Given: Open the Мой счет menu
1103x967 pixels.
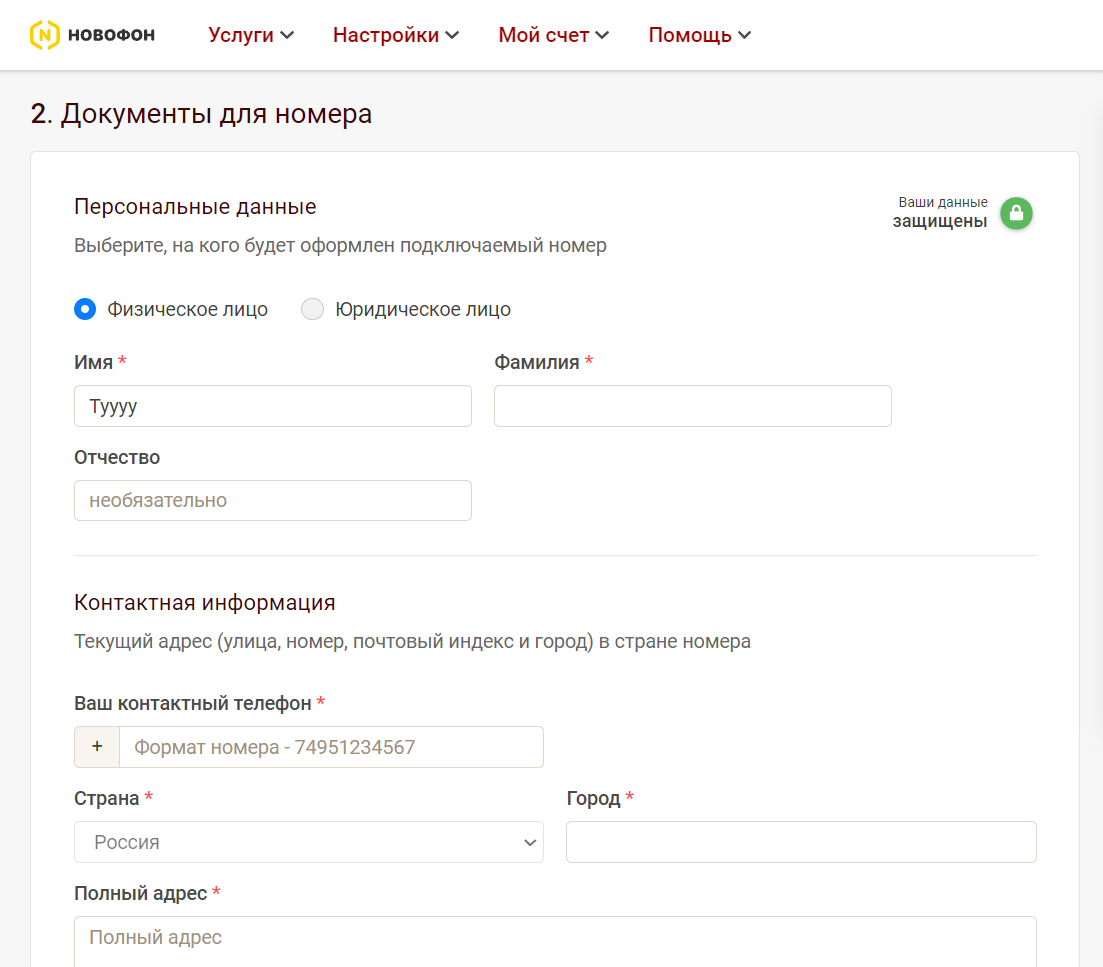Looking at the screenshot, I should [x=553, y=35].
